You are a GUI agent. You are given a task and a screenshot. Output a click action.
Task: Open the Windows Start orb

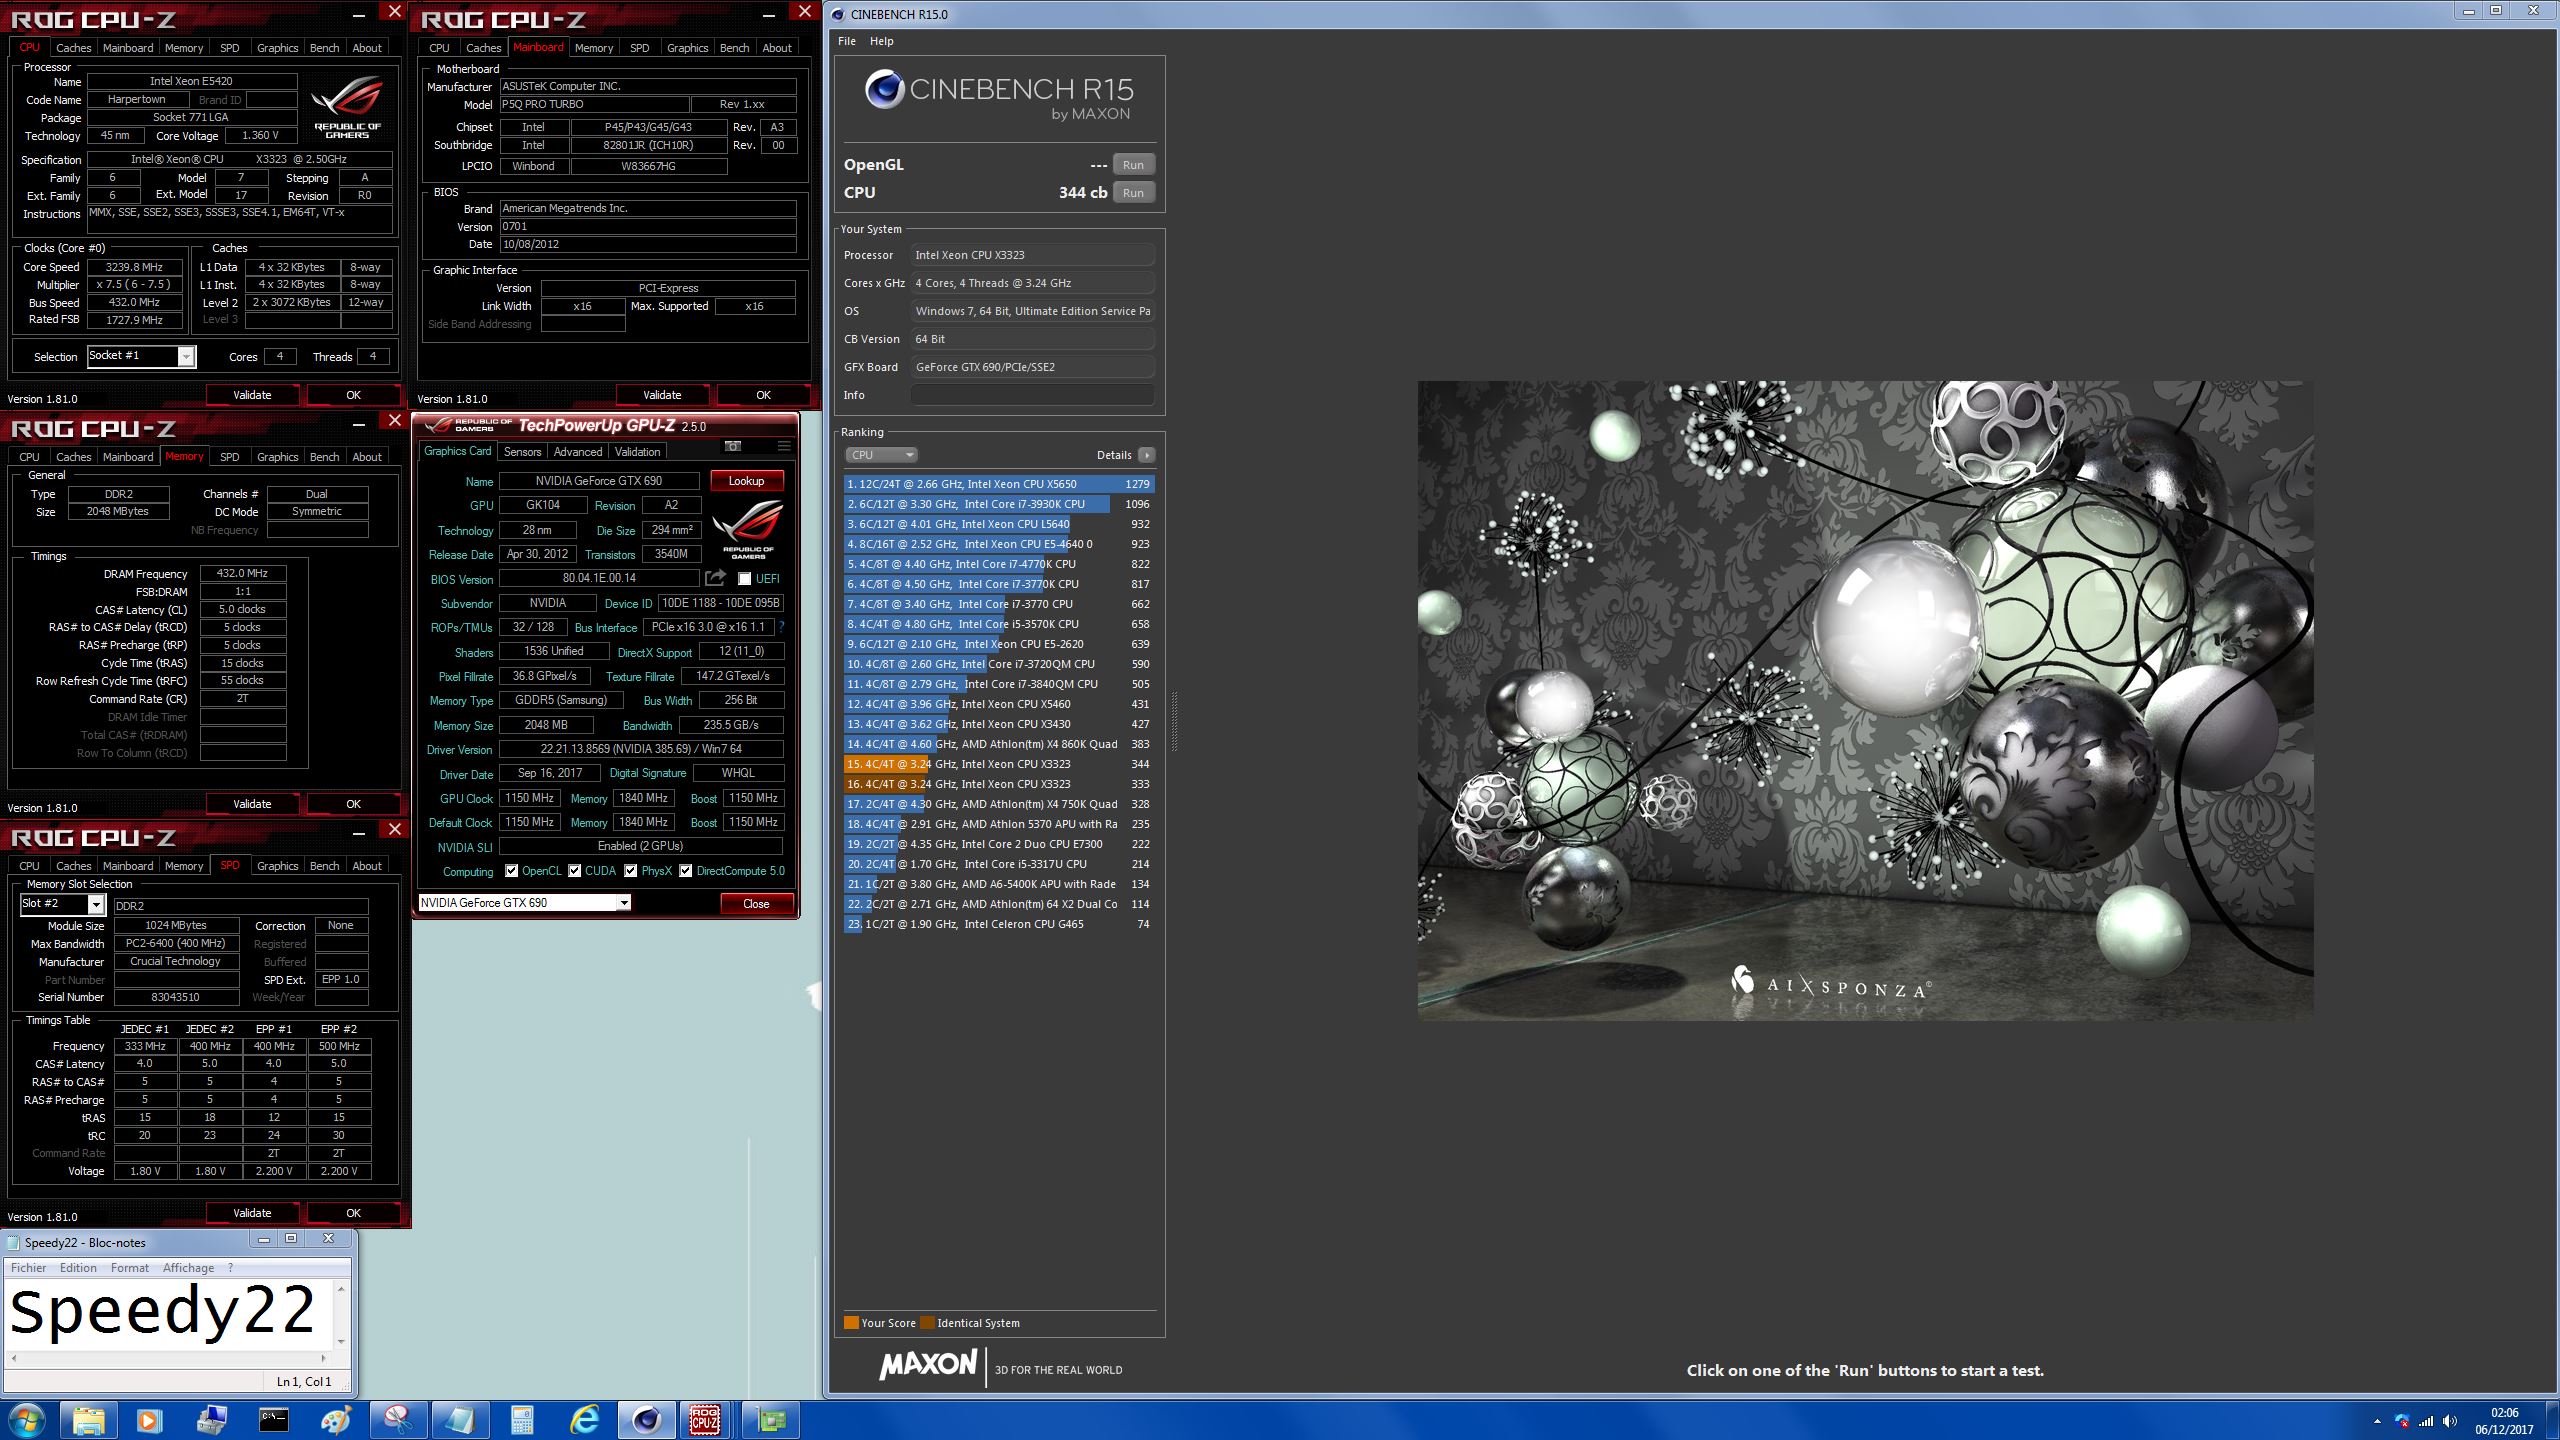point(26,1420)
